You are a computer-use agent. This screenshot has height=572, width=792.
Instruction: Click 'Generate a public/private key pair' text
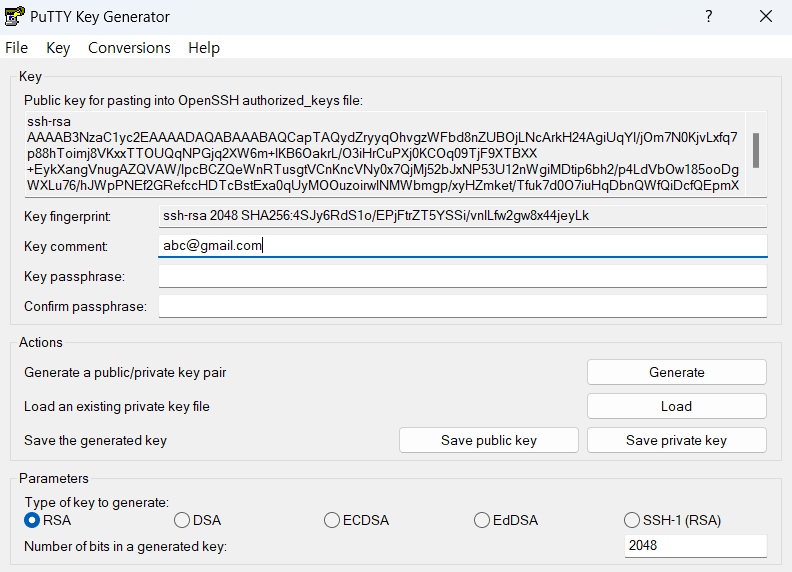(x=125, y=372)
